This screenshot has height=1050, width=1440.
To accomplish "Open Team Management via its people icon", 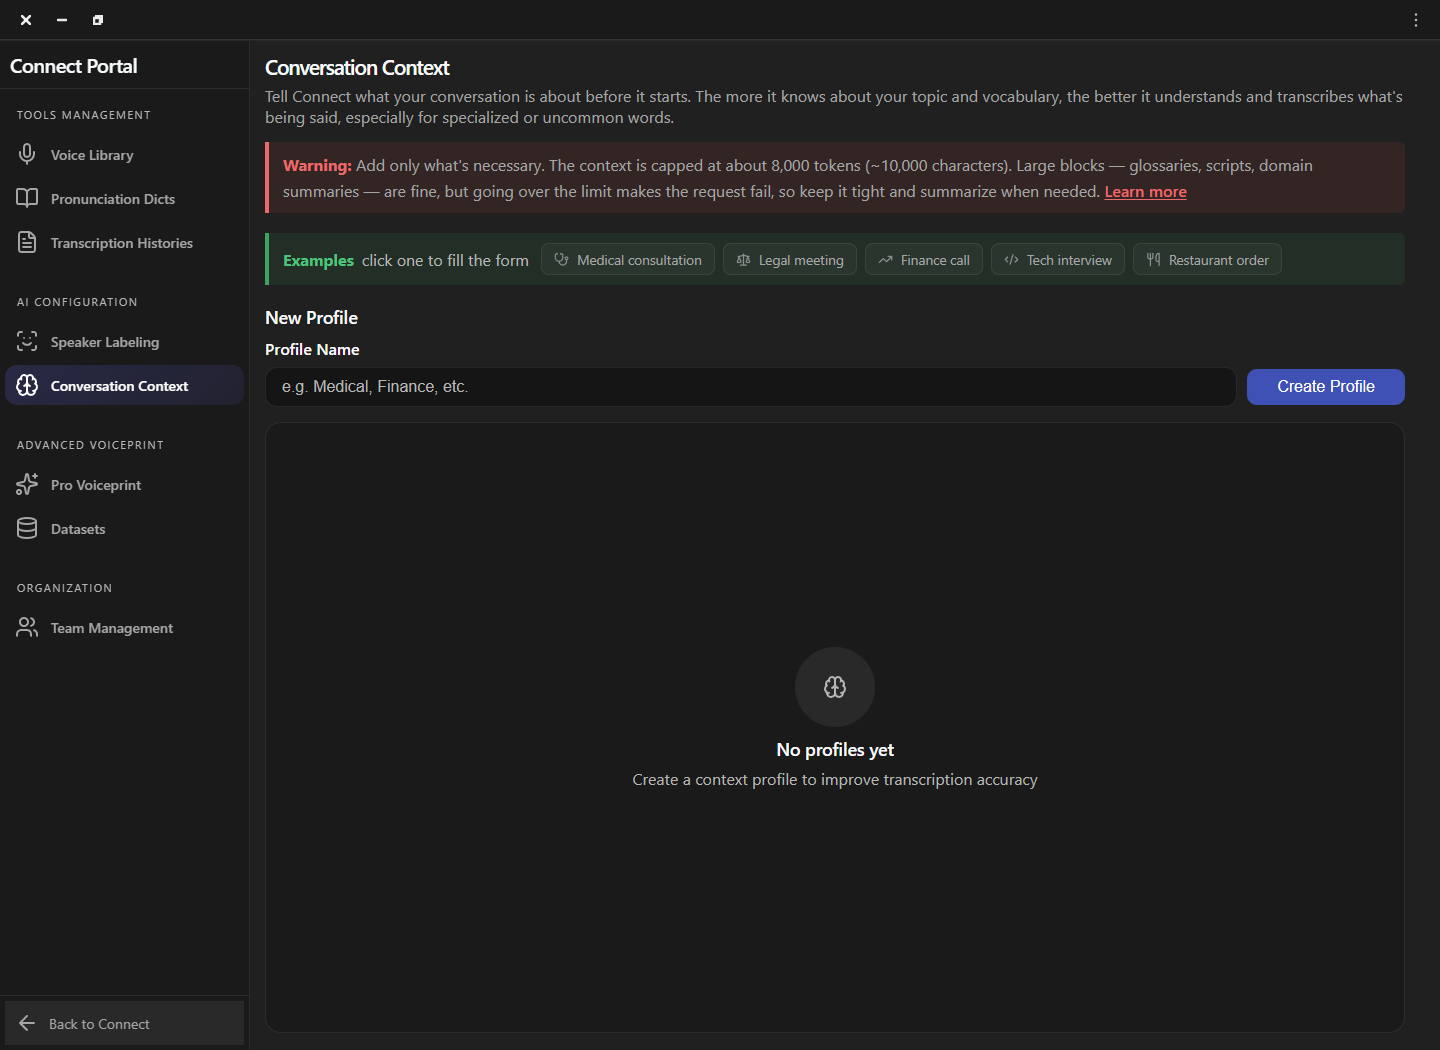I will 27,627.
